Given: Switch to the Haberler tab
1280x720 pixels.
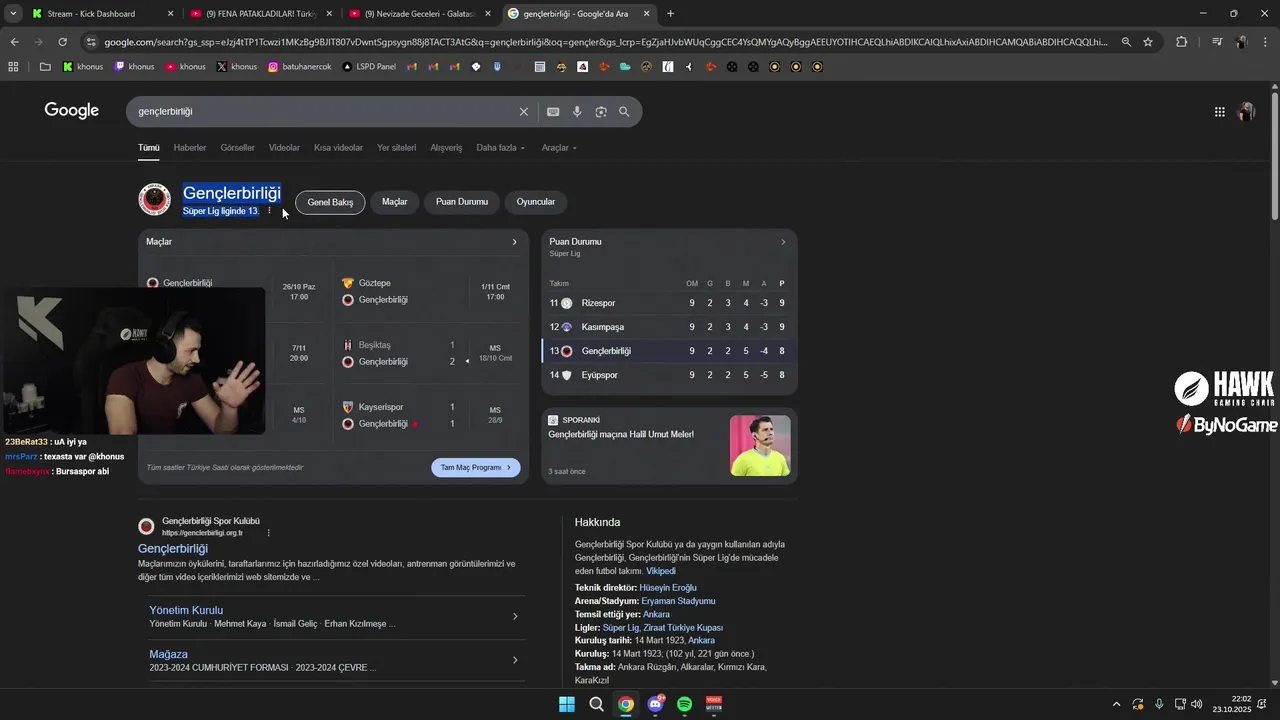Looking at the screenshot, I should point(190,148).
